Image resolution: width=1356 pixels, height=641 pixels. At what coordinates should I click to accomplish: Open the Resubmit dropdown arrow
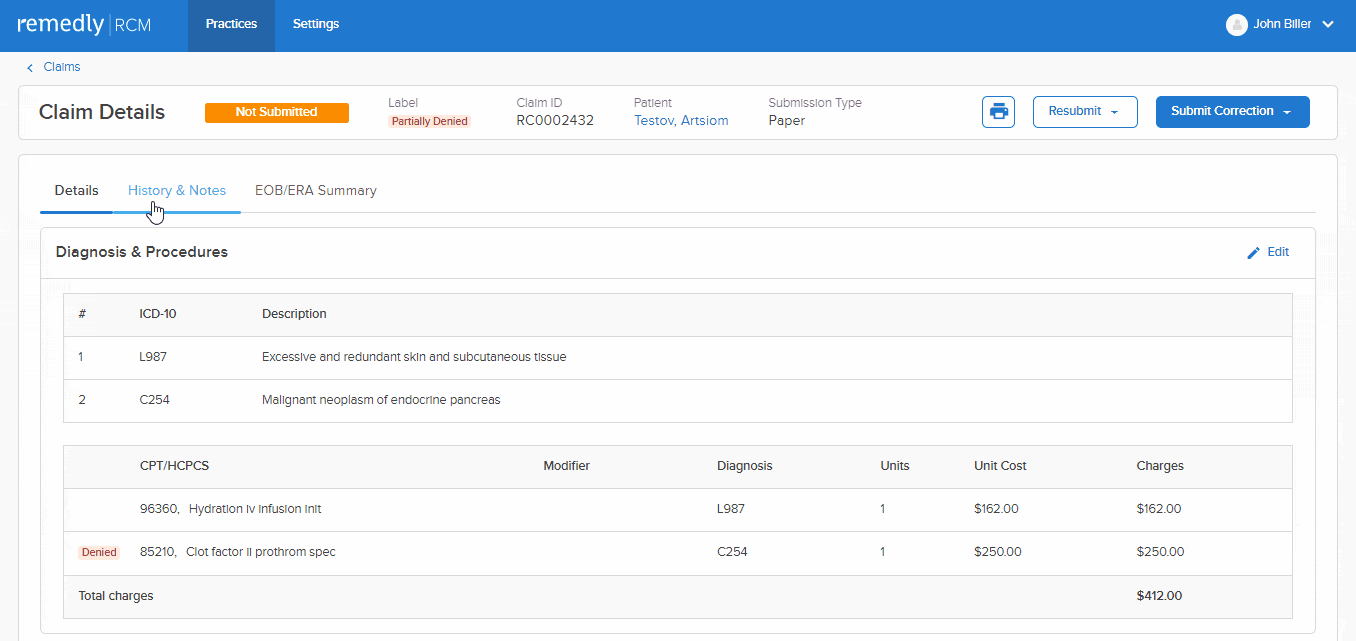(1113, 111)
